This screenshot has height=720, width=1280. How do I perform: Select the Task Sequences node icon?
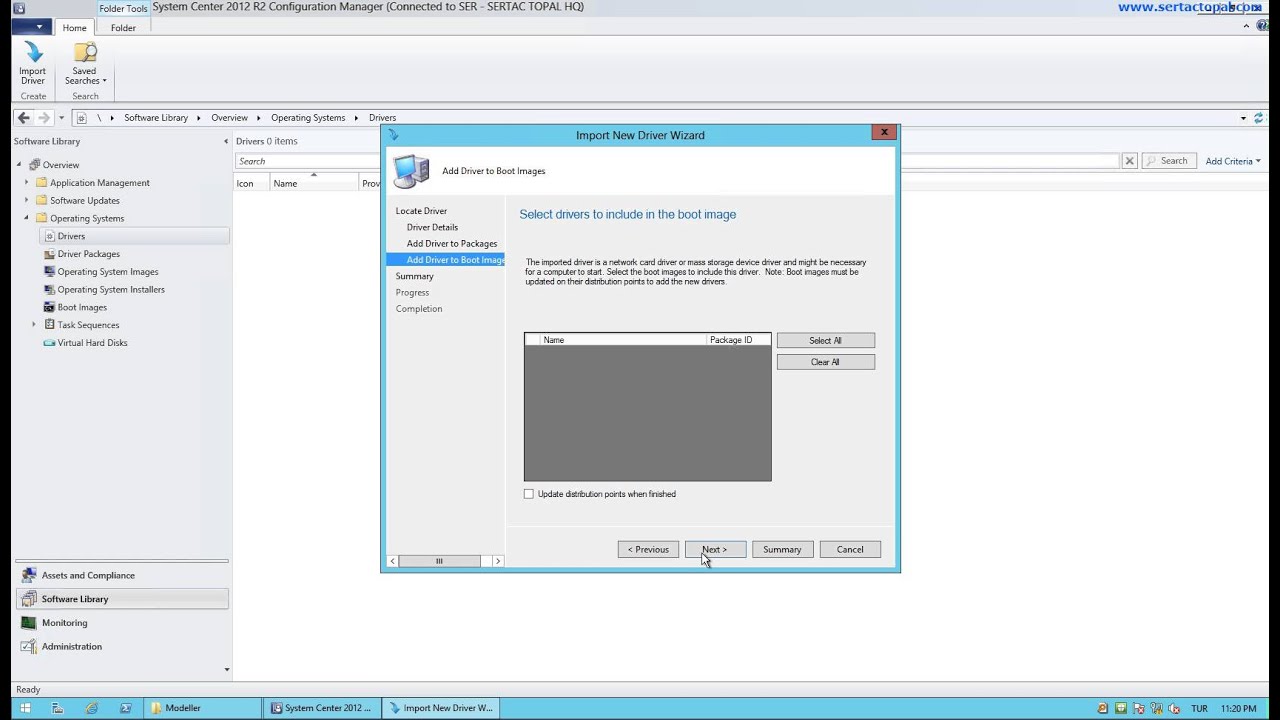(x=50, y=325)
